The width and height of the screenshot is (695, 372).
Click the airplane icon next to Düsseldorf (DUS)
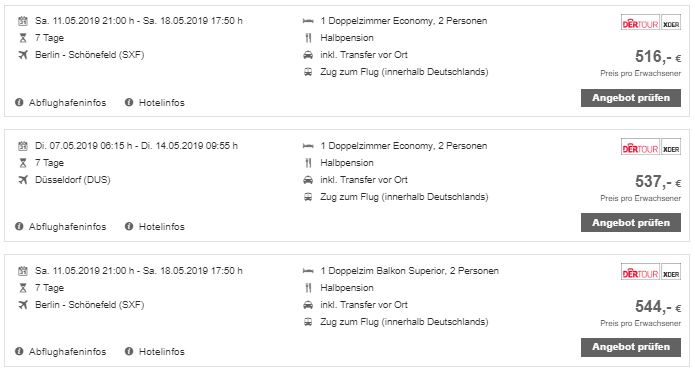click(23, 180)
